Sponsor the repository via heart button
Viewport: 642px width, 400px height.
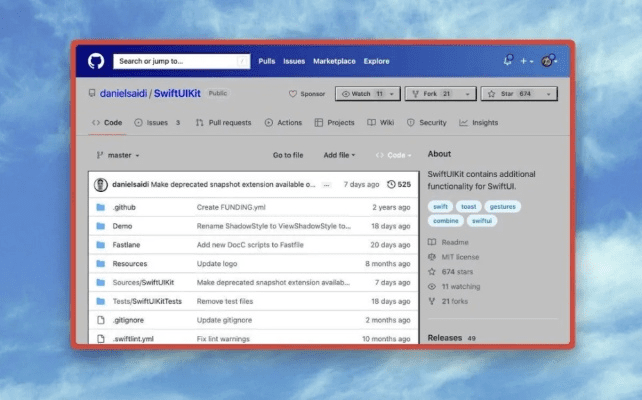point(307,94)
